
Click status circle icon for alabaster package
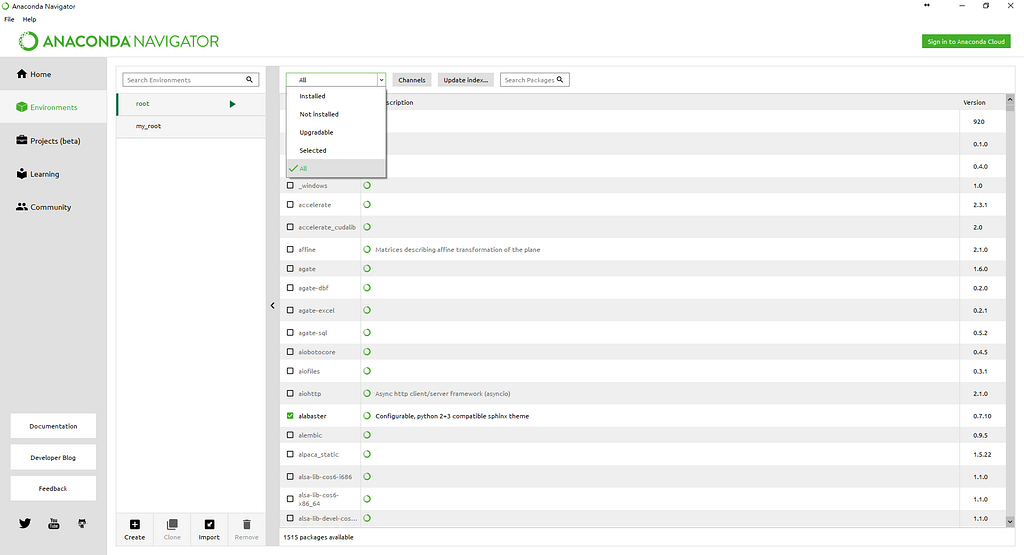[367, 416]
